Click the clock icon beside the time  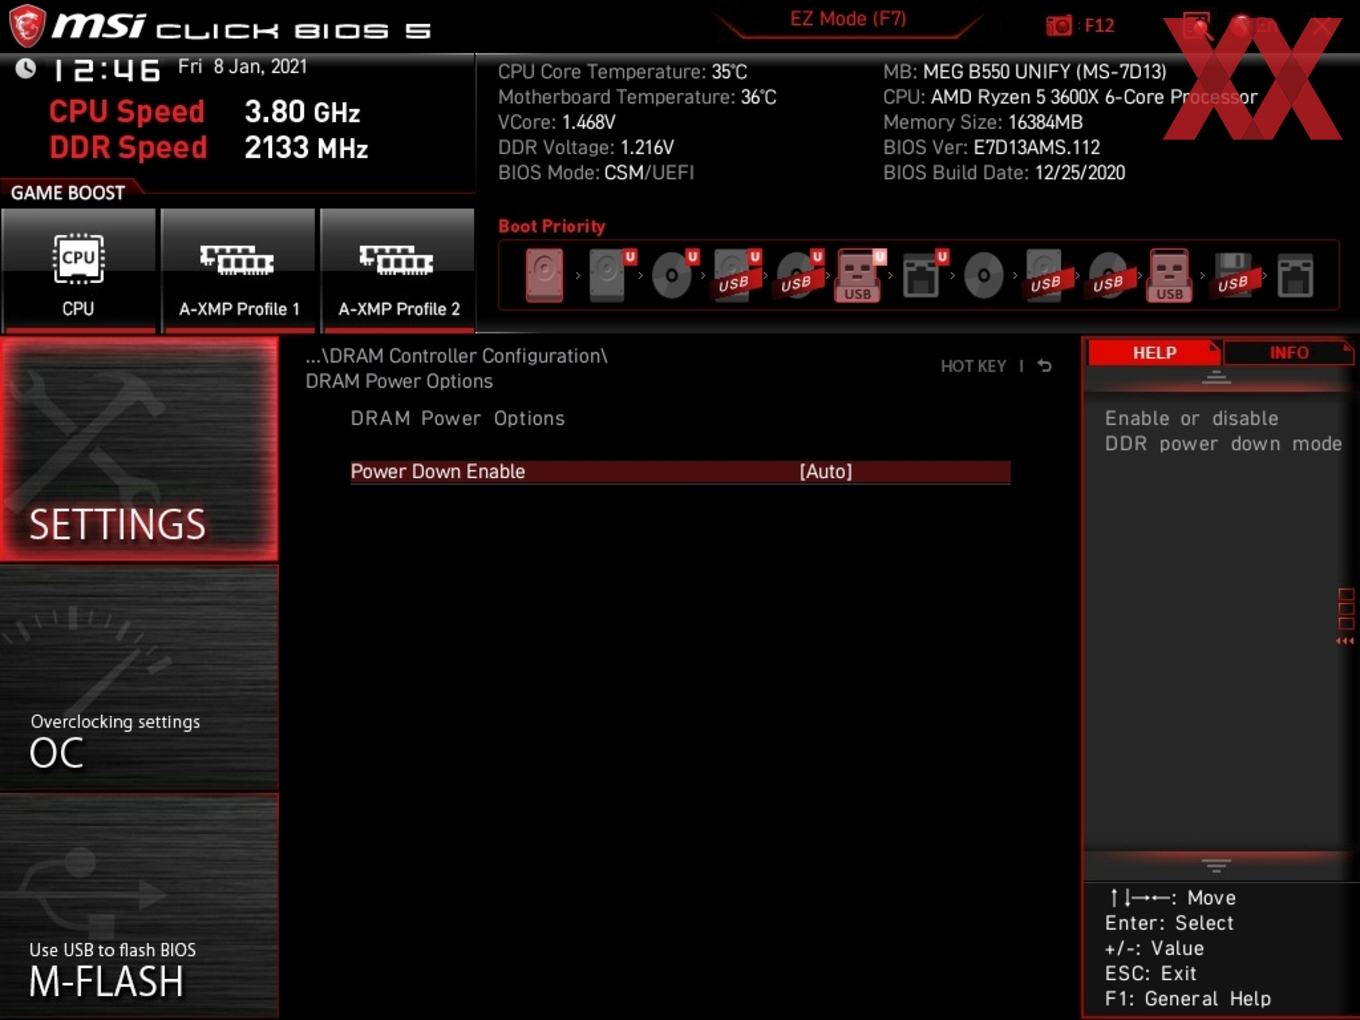coord(26,68)
